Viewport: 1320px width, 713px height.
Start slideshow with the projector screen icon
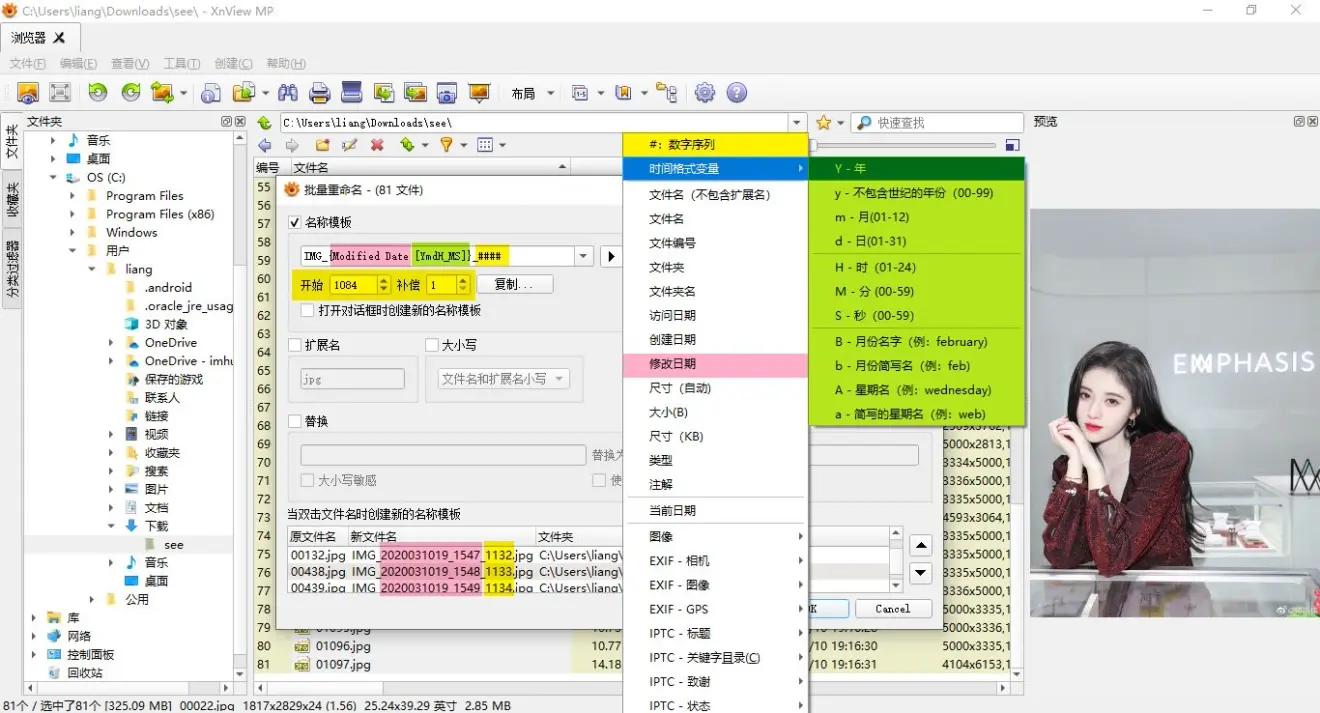point(479,93)
